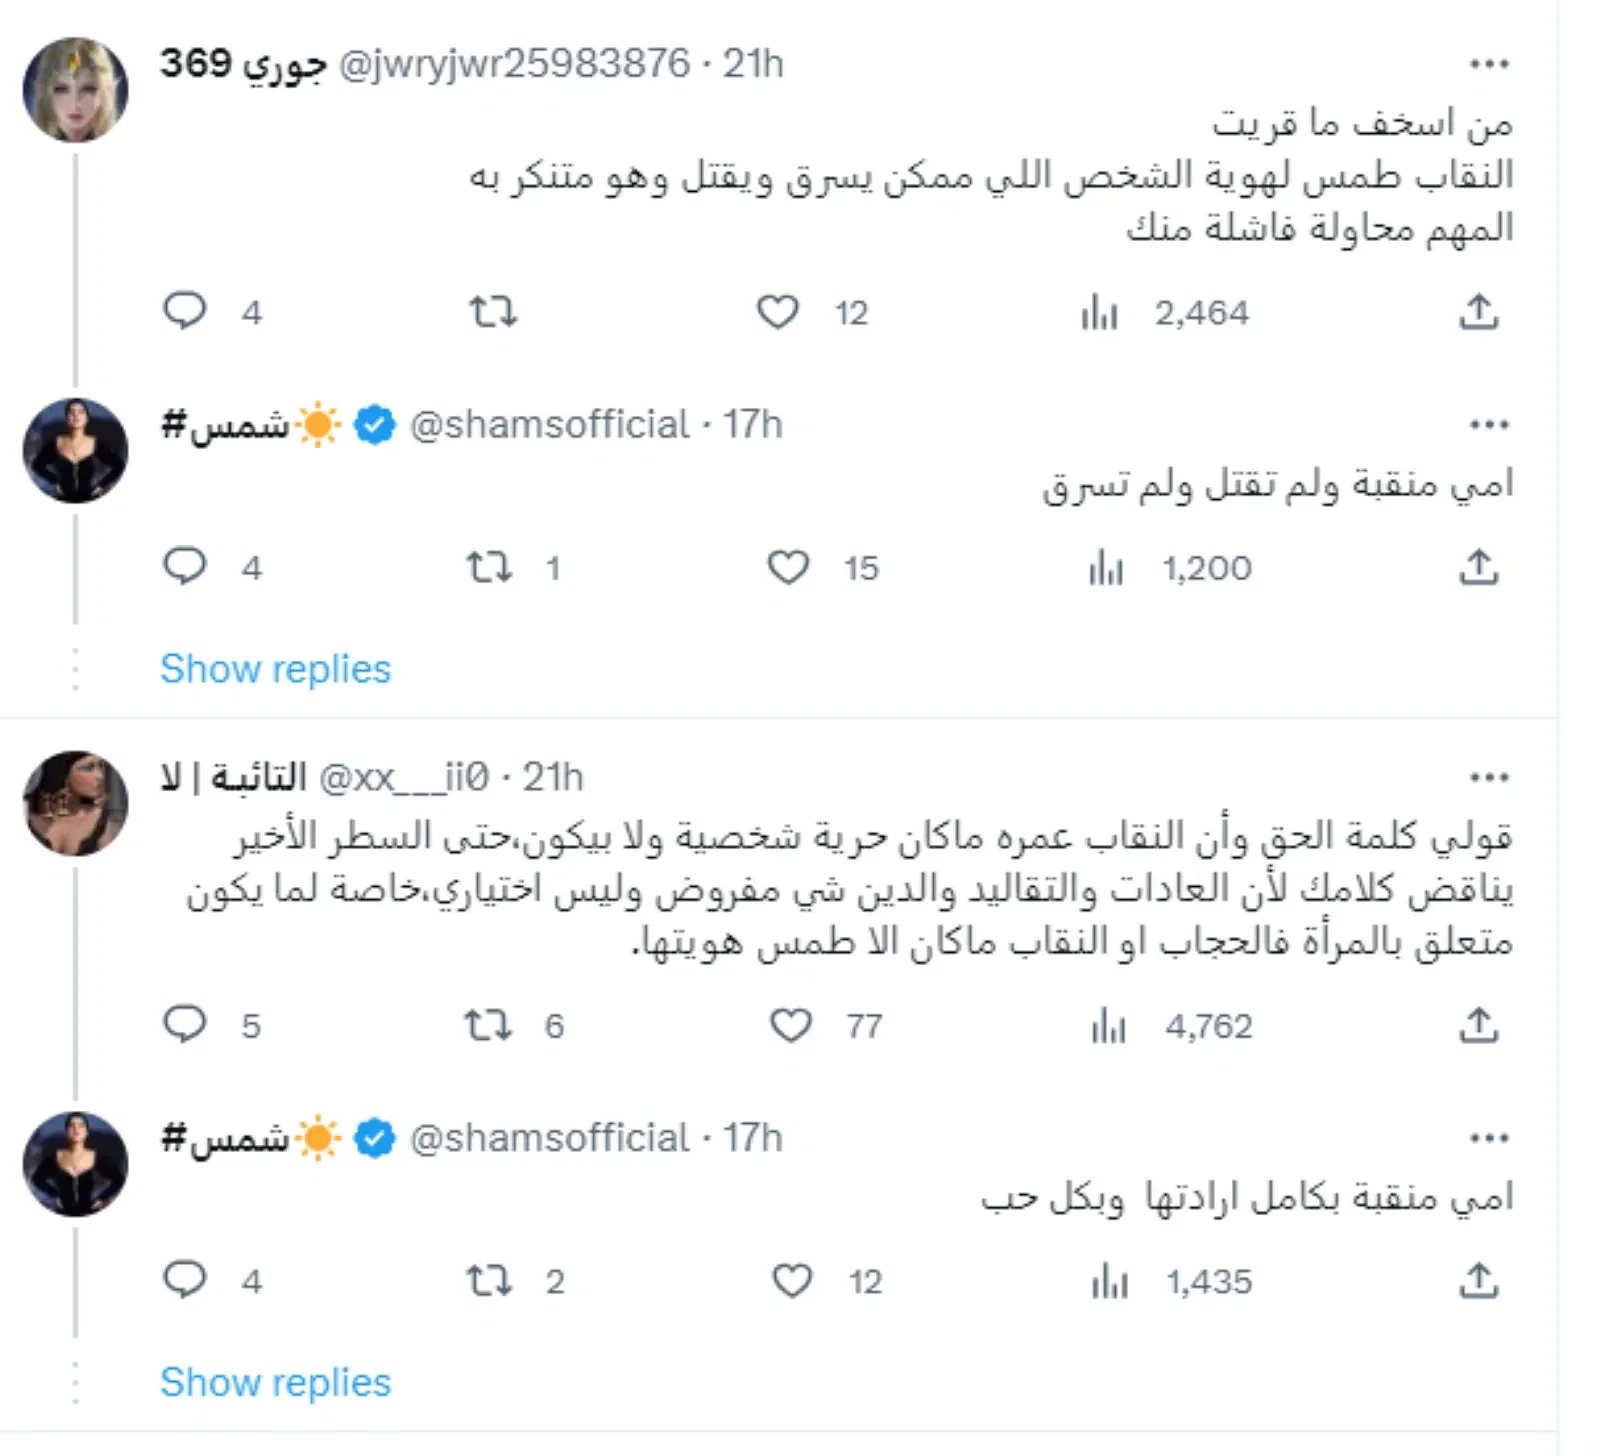This screenshot has height=1456, width=1600.
Task: Open the @jwryjwr25983876 username link
Action: point(514,64)
